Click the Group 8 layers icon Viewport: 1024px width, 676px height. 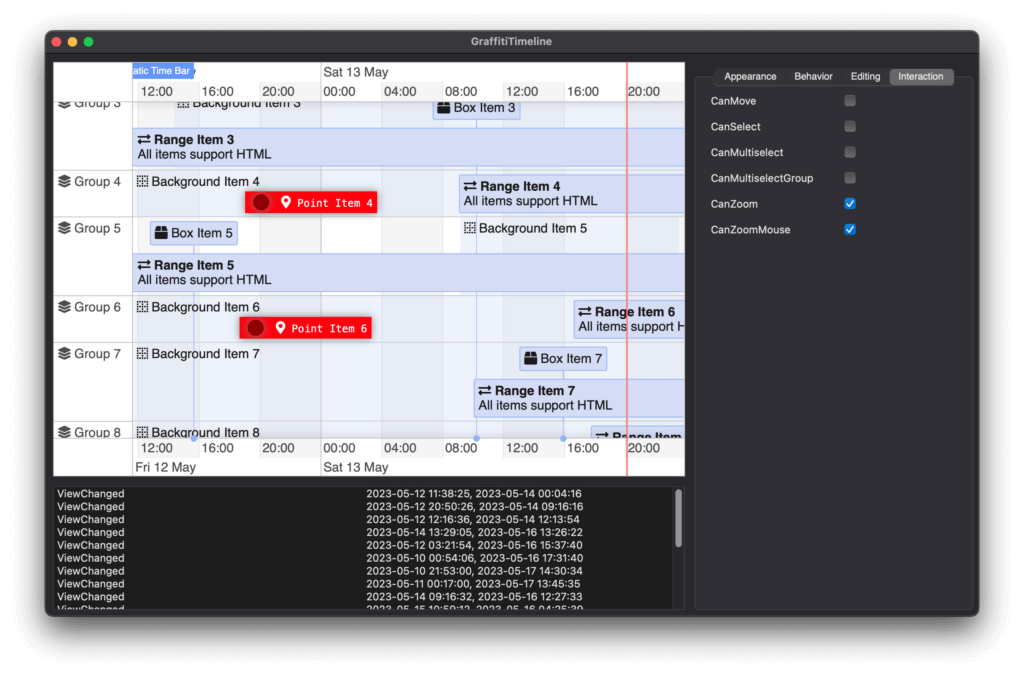point(64,432)
